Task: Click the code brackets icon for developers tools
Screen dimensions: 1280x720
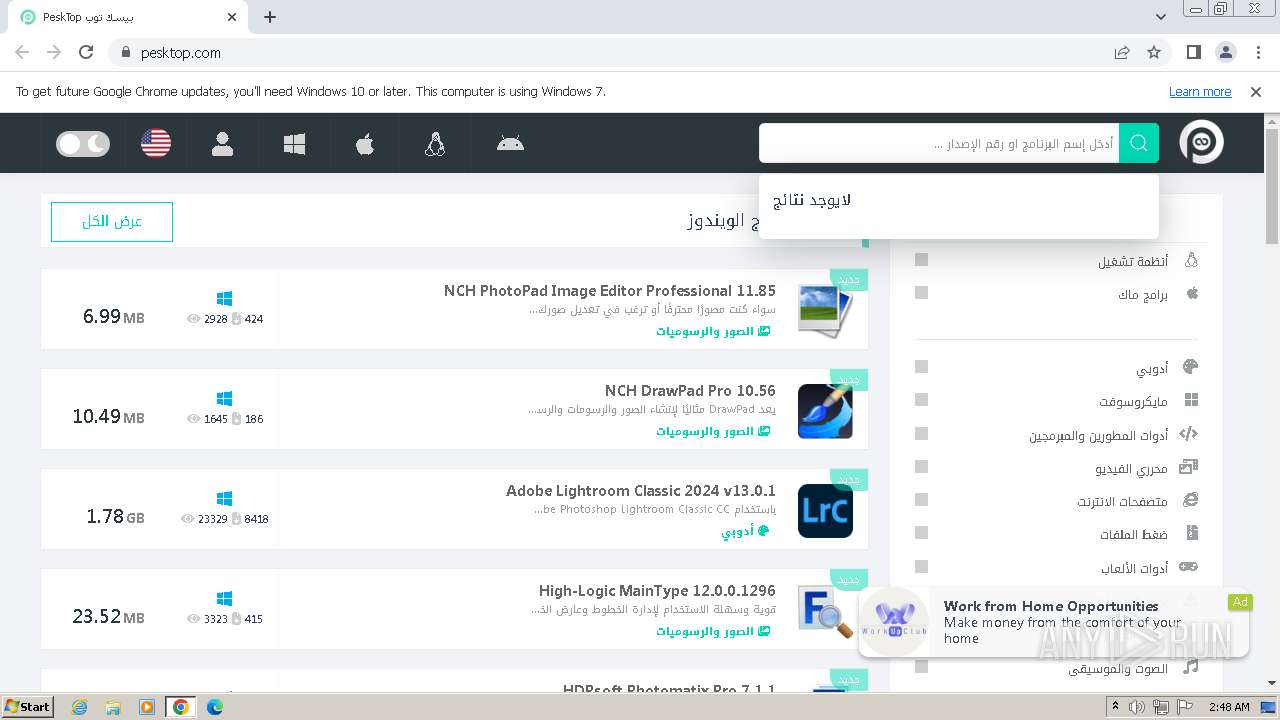Action: 1189,434
